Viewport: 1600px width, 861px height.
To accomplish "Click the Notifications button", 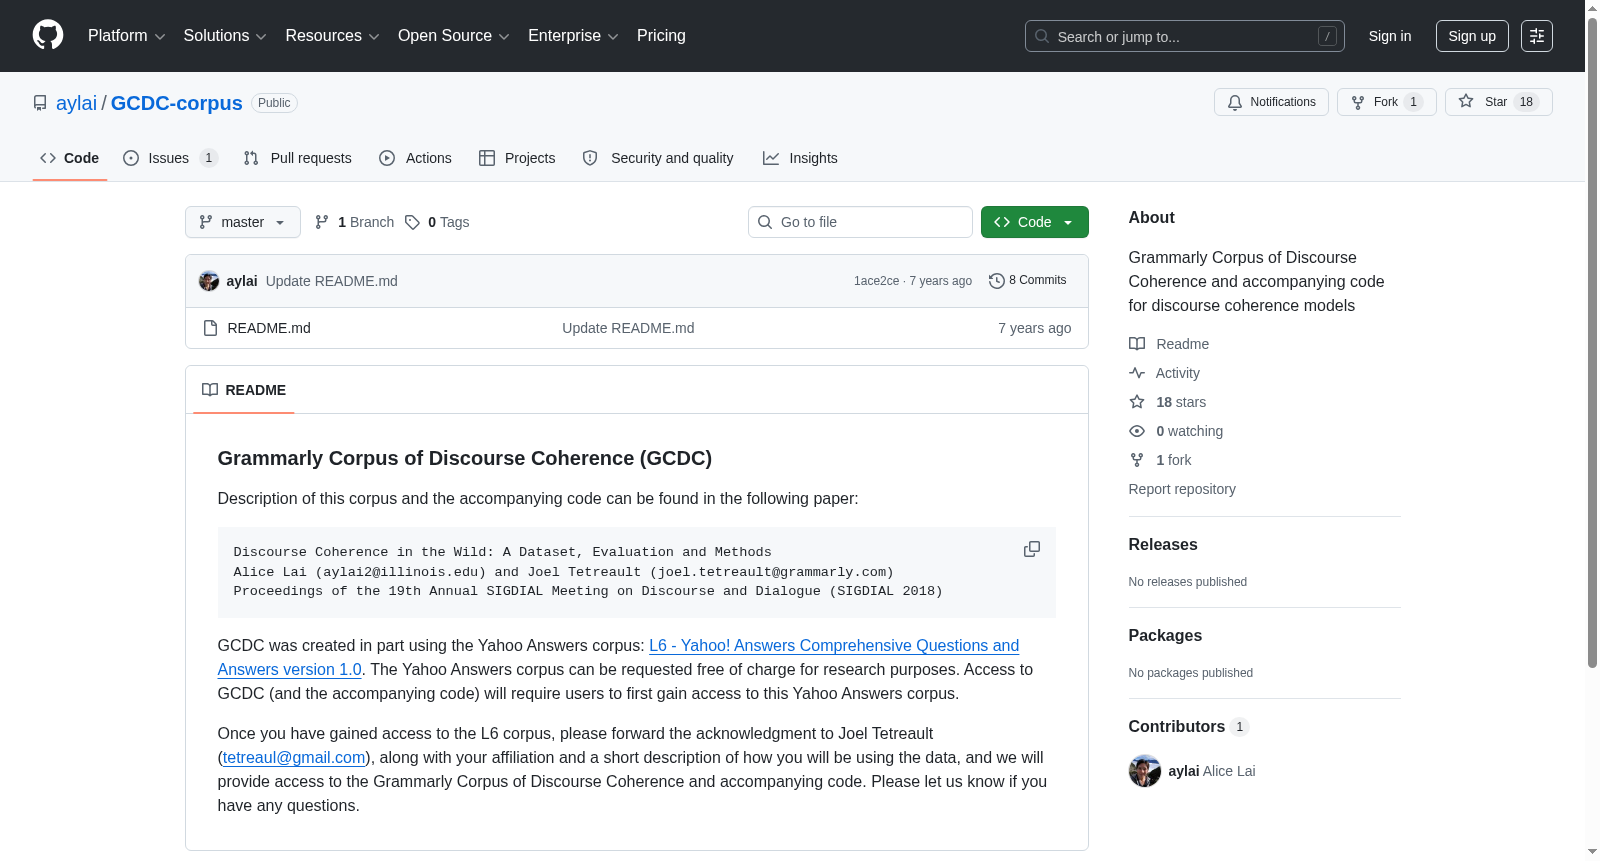I will (1271, 102).
